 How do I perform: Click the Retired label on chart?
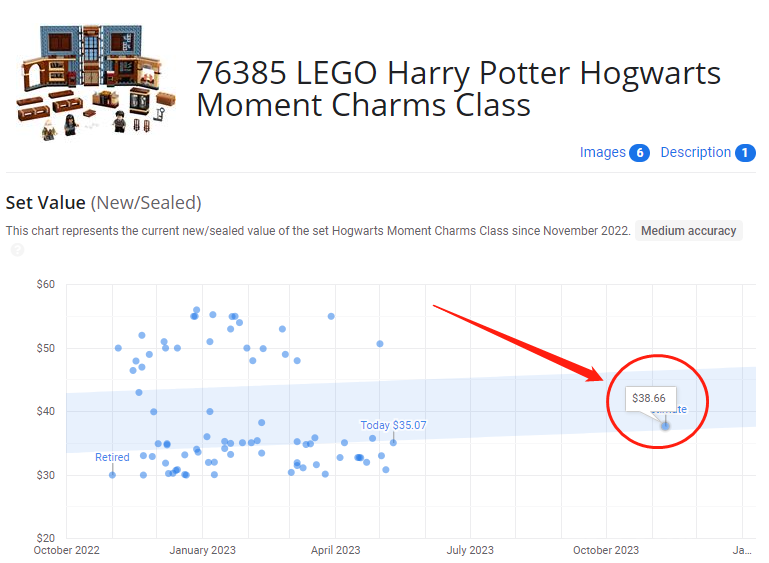112,457
